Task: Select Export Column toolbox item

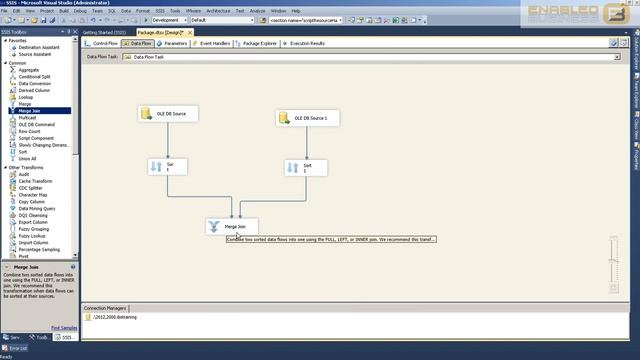Action: click(33, 222)
